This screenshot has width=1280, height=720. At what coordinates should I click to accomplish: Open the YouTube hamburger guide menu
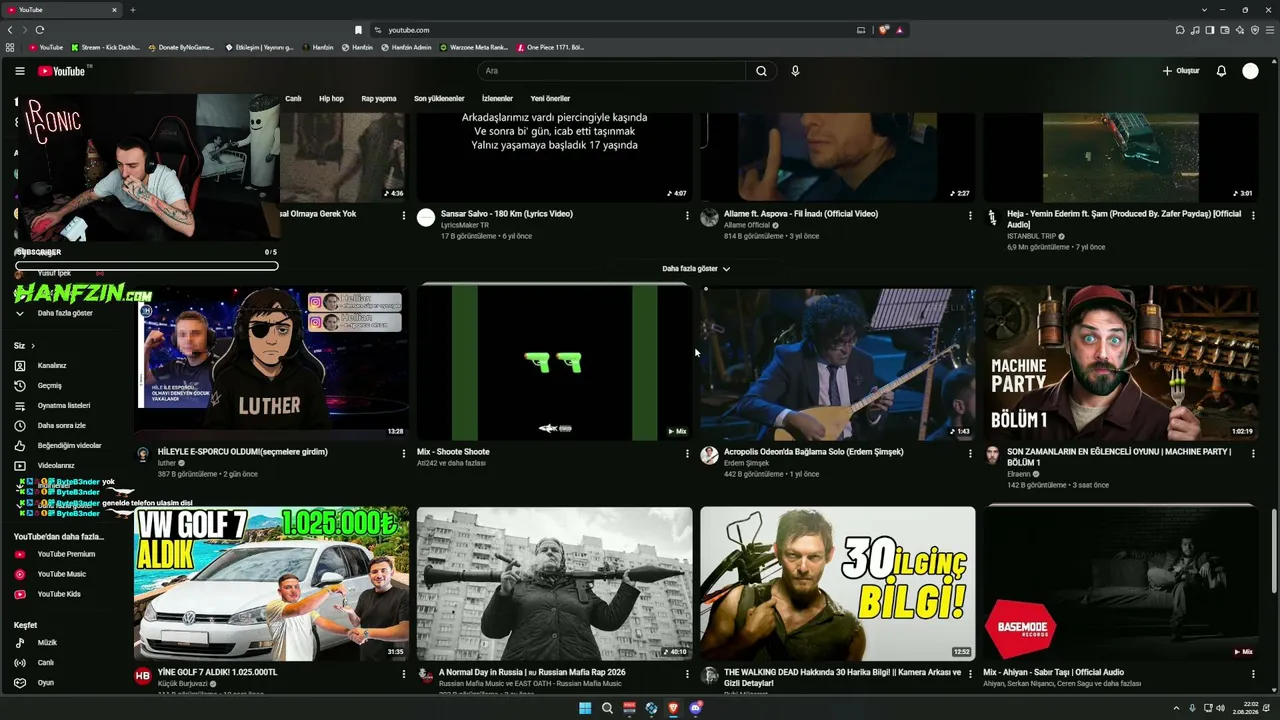[20, 71]
